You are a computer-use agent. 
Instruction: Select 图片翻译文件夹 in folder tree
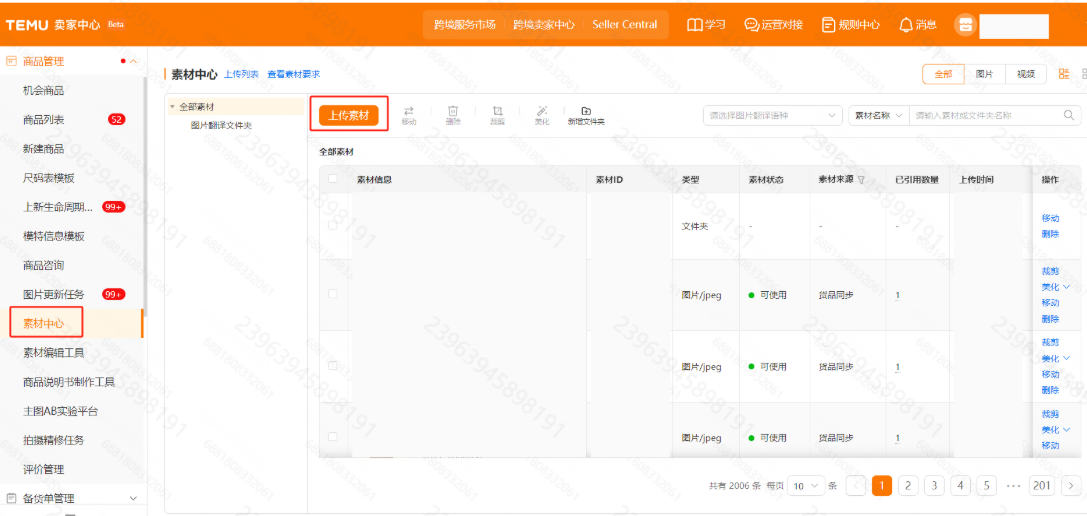[221, 126]
